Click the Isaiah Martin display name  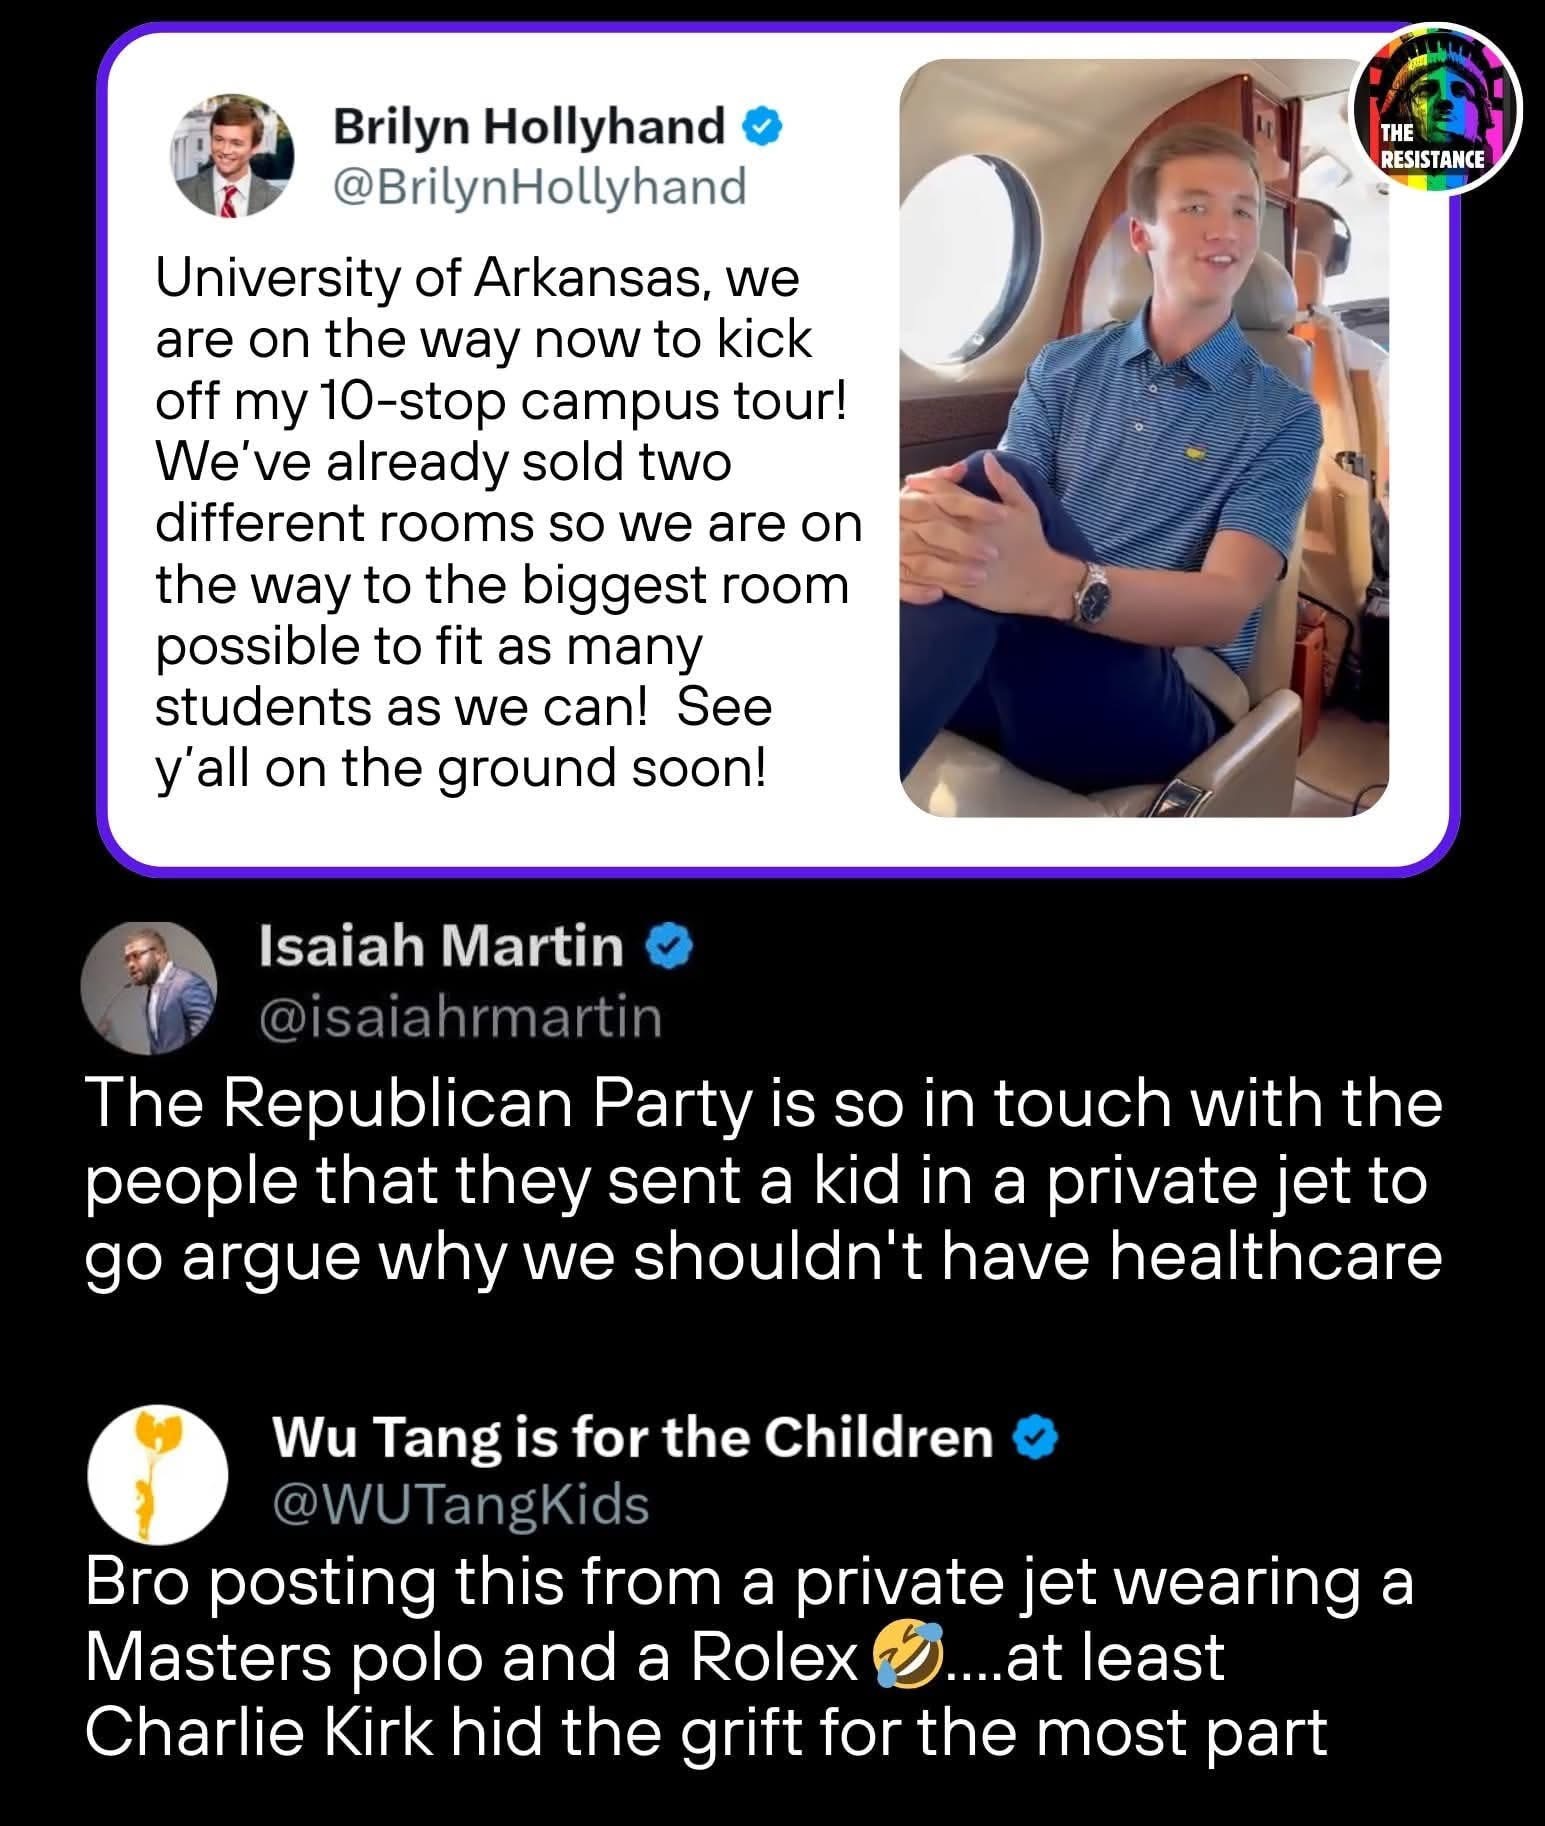click(441, 947)
